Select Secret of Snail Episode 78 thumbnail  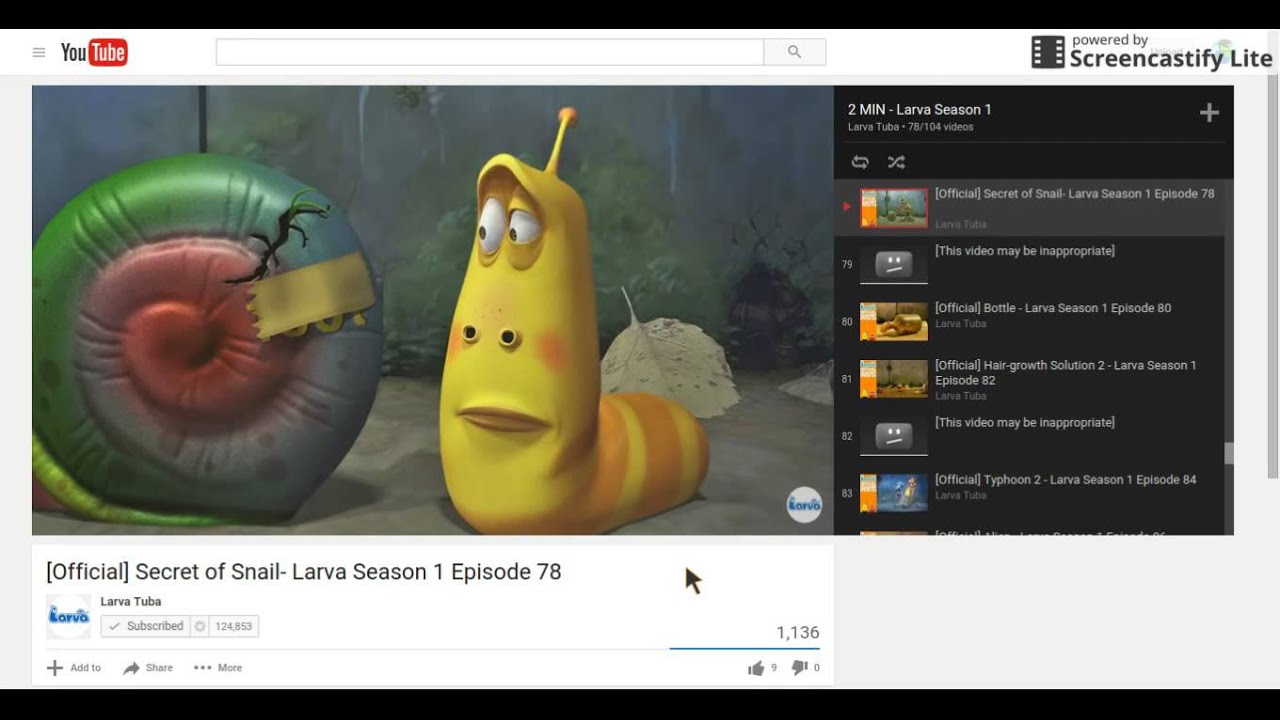point(894,208)
